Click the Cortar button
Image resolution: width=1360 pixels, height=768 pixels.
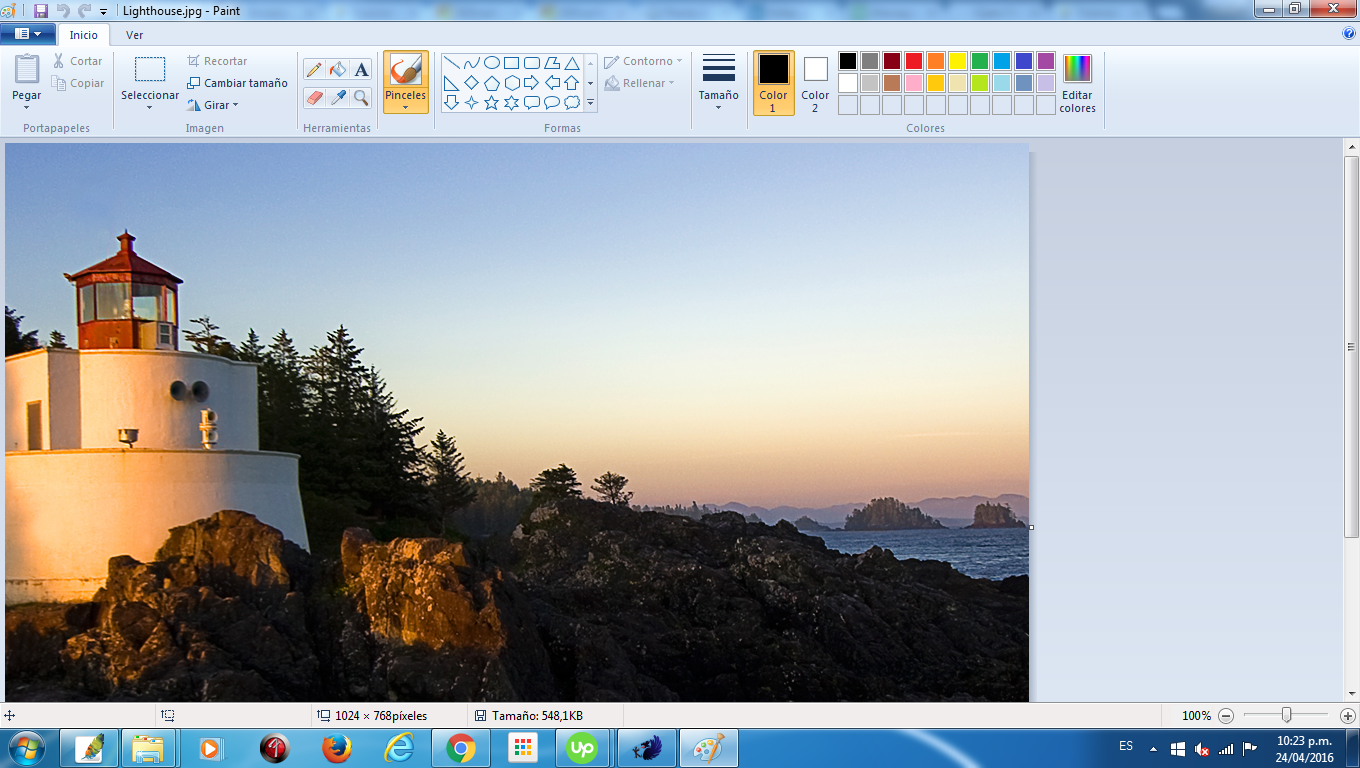pyautogui.click(x=77, y=61)
